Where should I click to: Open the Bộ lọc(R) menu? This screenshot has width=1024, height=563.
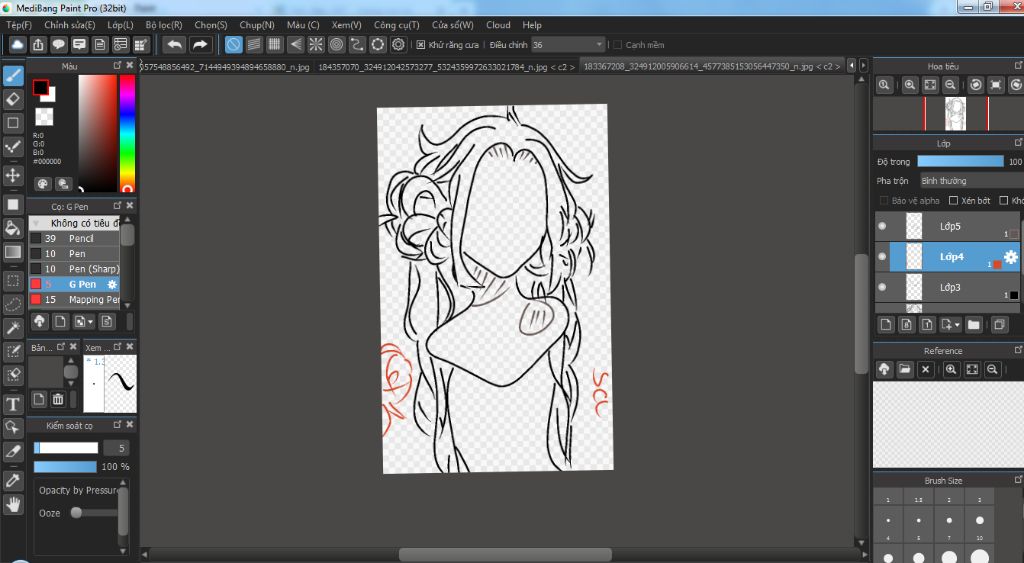[x=163, y=25]
